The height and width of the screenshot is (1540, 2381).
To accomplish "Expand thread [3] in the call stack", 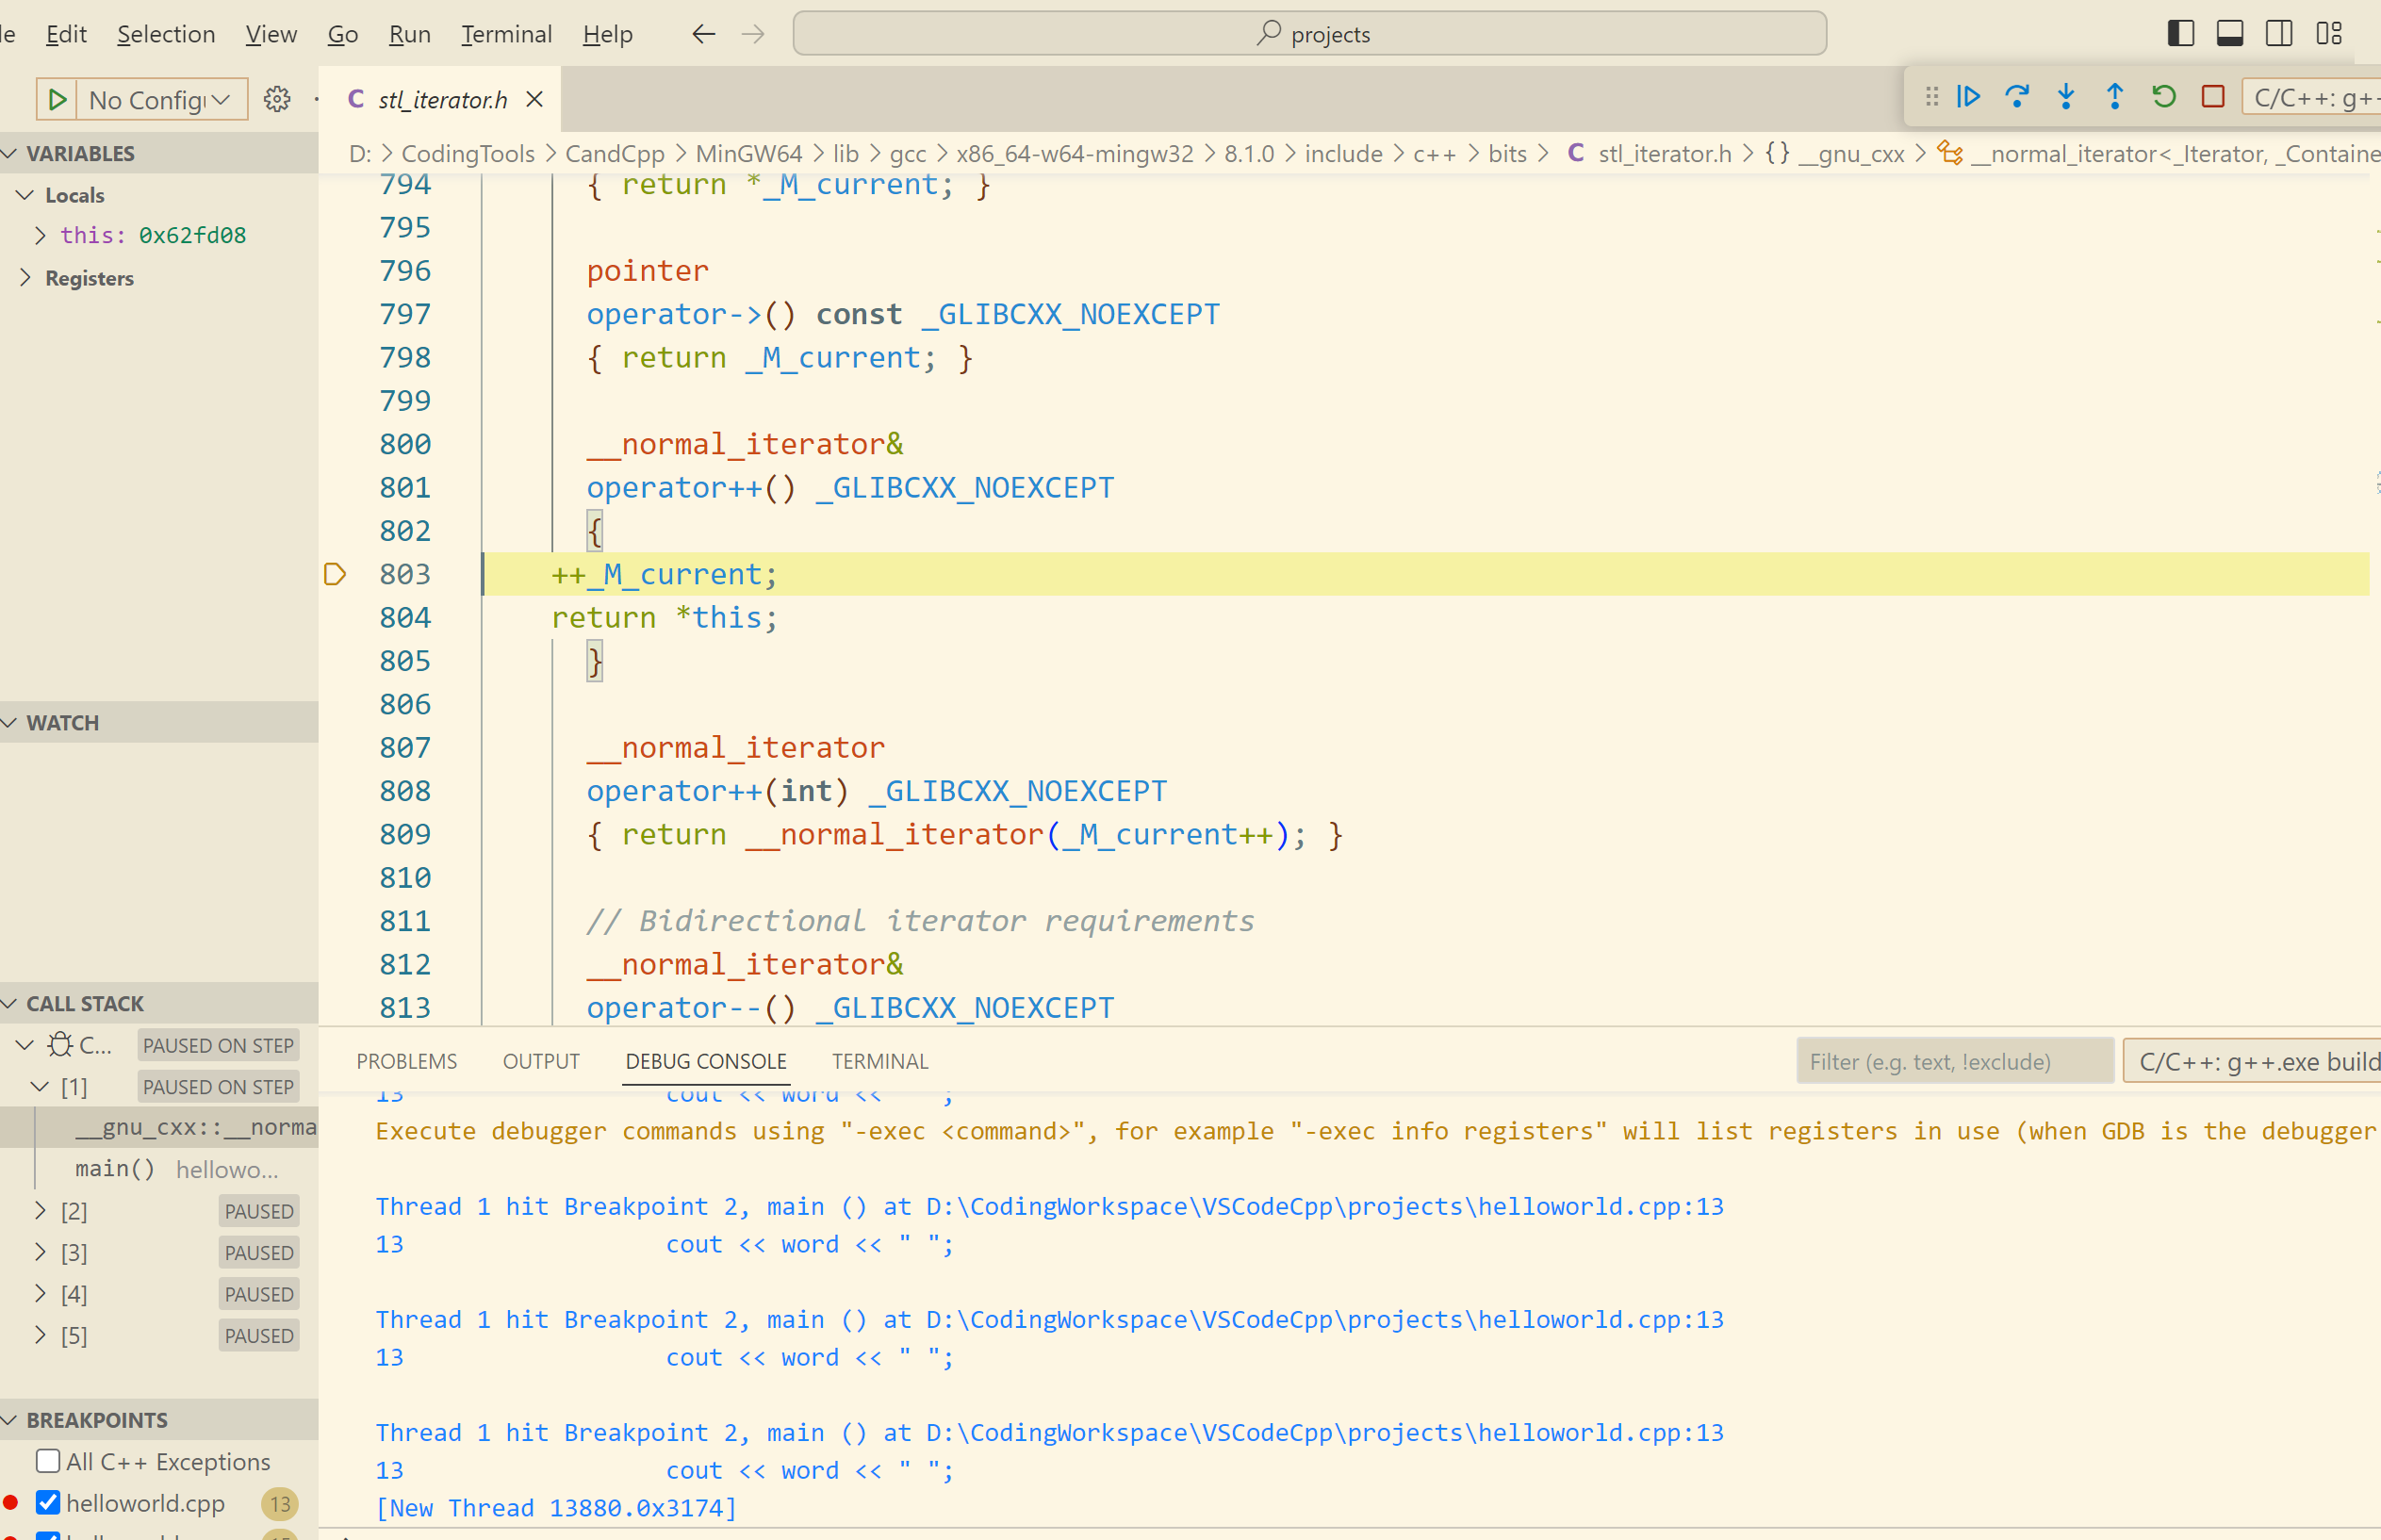I will point(40,1252).
